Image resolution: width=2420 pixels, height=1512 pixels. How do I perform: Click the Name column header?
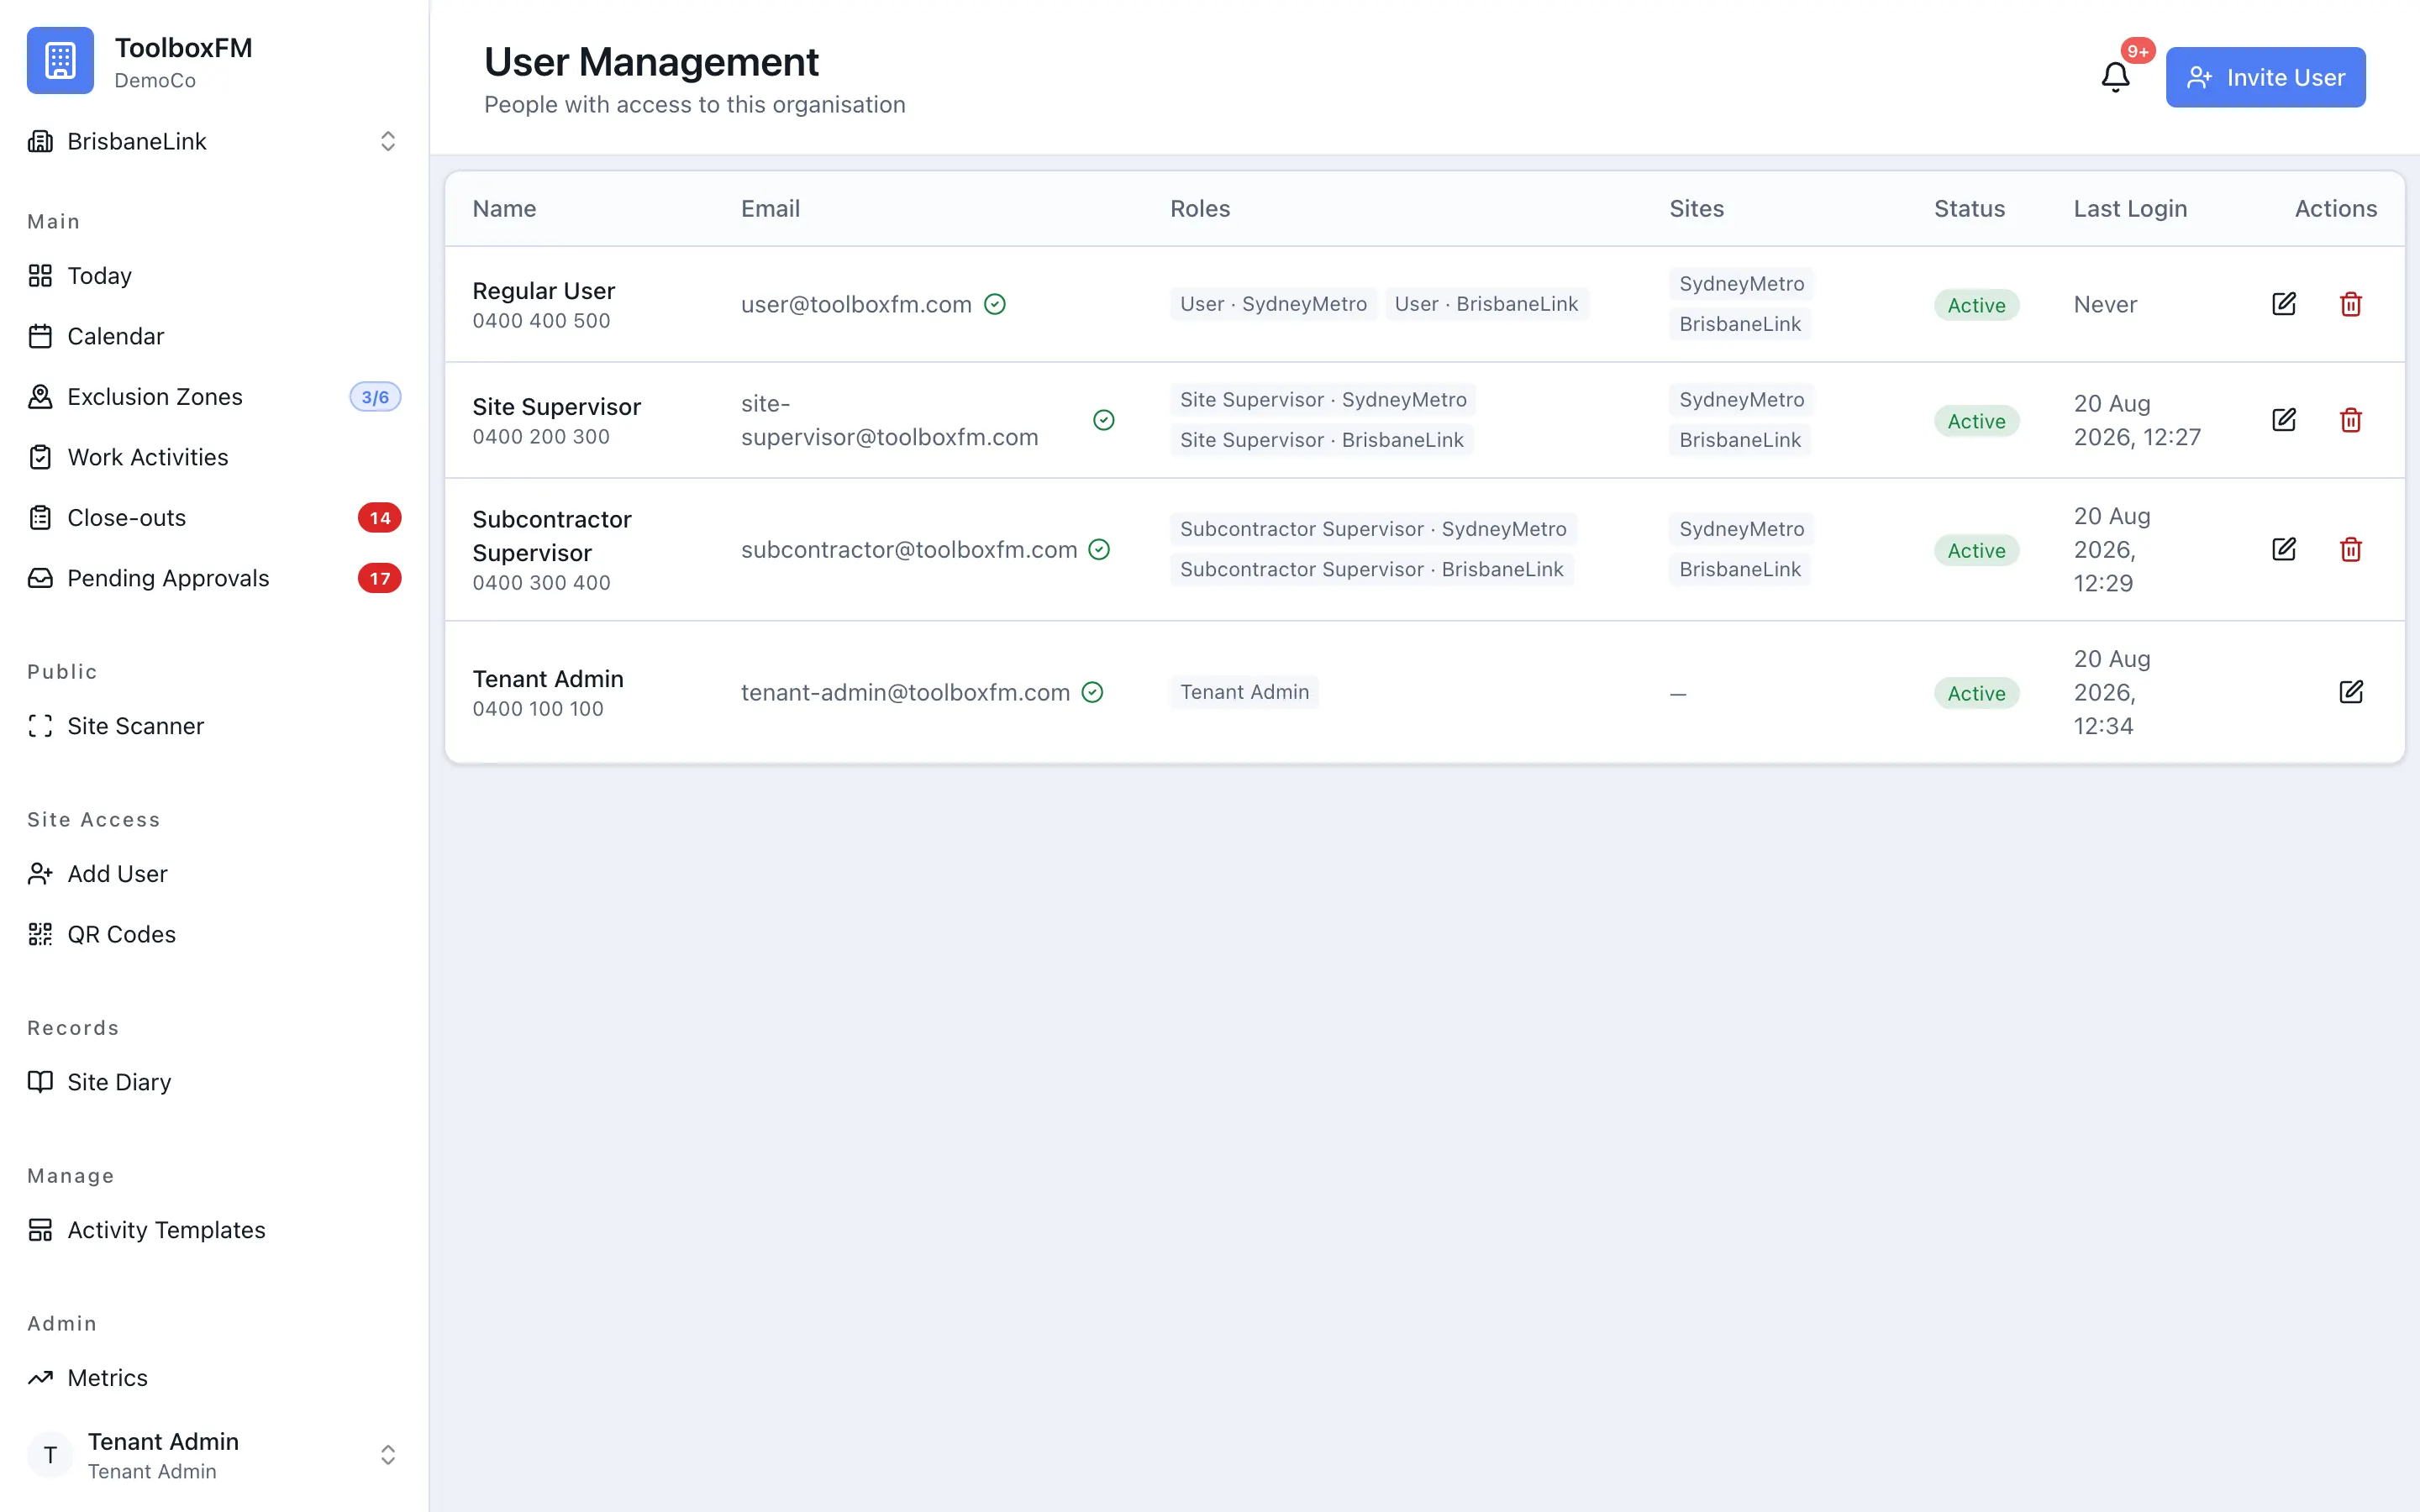click(504, 208)
